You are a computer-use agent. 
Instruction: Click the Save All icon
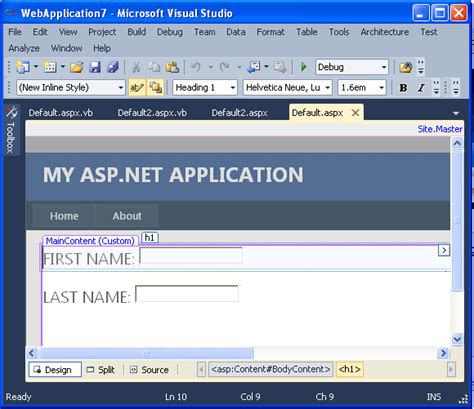(113, 68)
